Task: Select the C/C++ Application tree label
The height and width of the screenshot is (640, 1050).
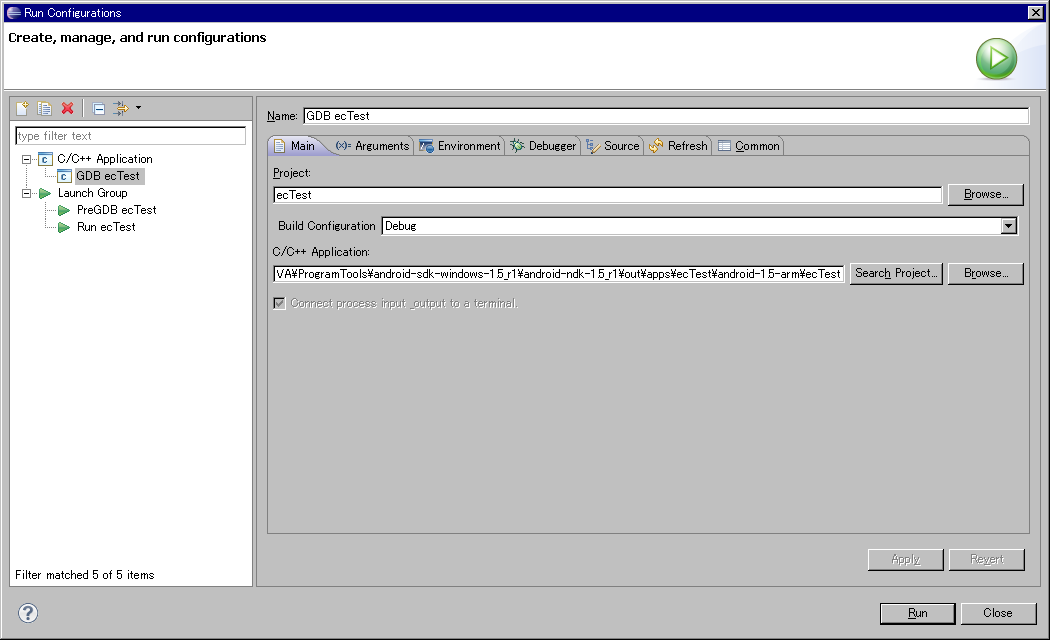Action: pos(104,159)
